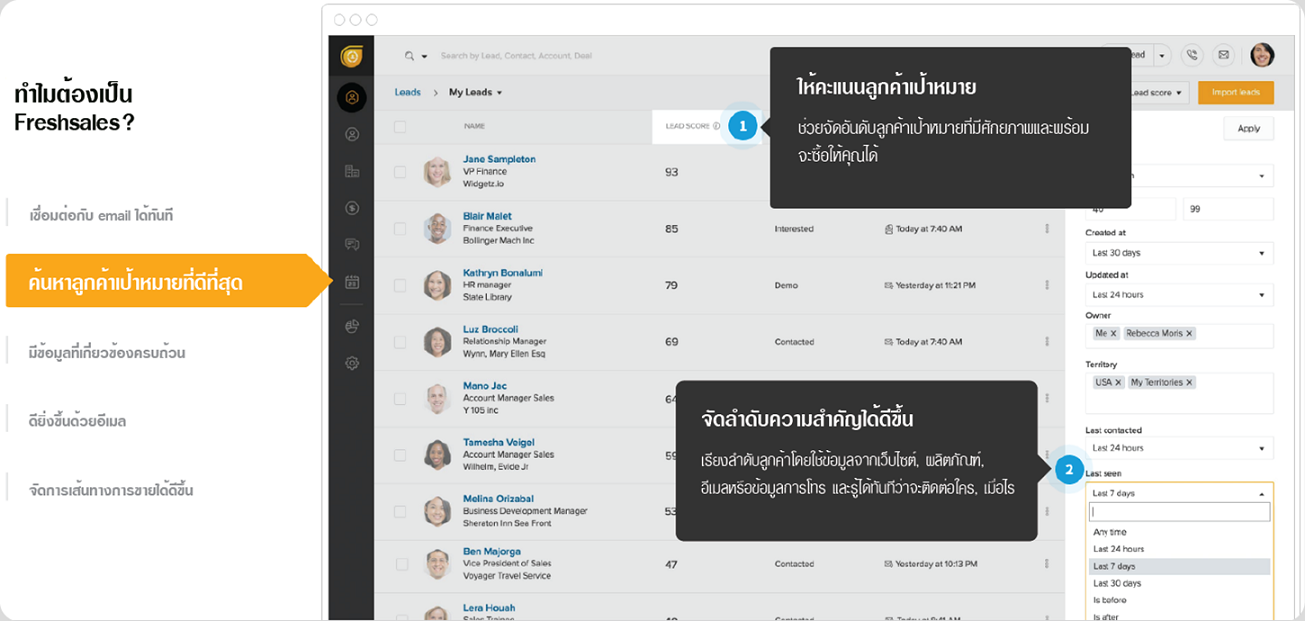Screen dimensions: 1305x621
Task: Select the เชื่อมต่อกับ email ได้ทันที tab
Action: (x=101, y=215)
